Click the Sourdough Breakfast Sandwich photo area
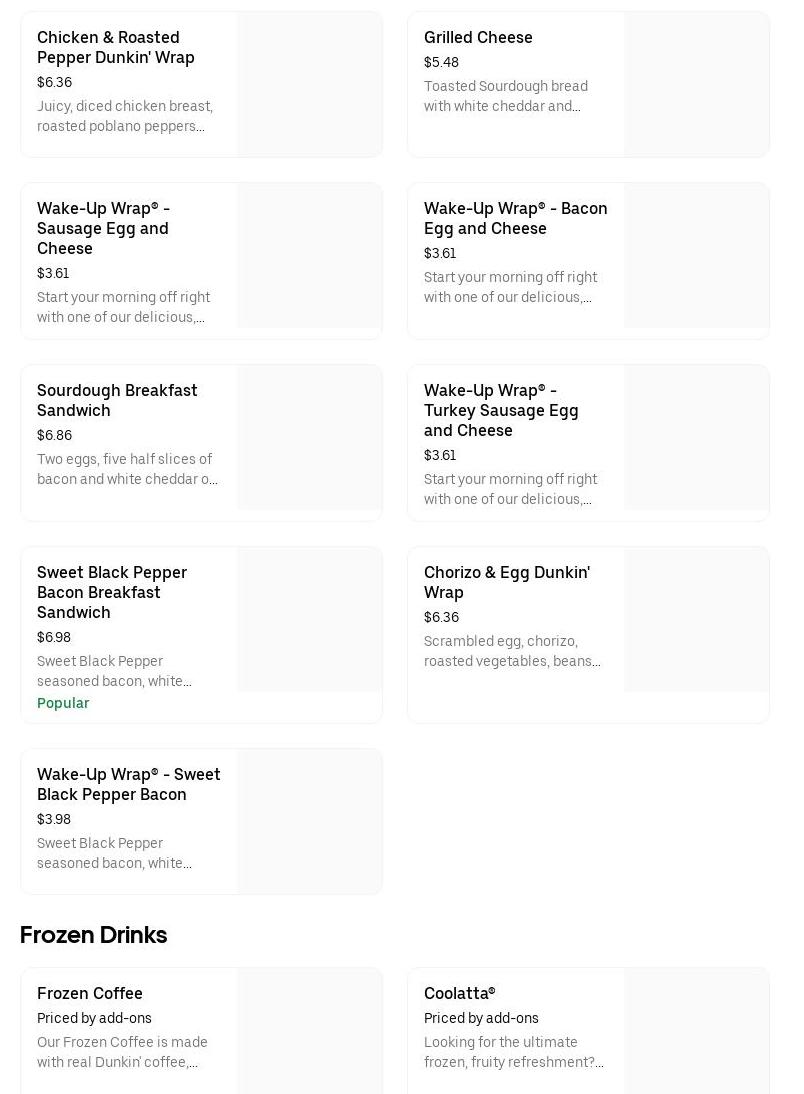 pos(309,437)
